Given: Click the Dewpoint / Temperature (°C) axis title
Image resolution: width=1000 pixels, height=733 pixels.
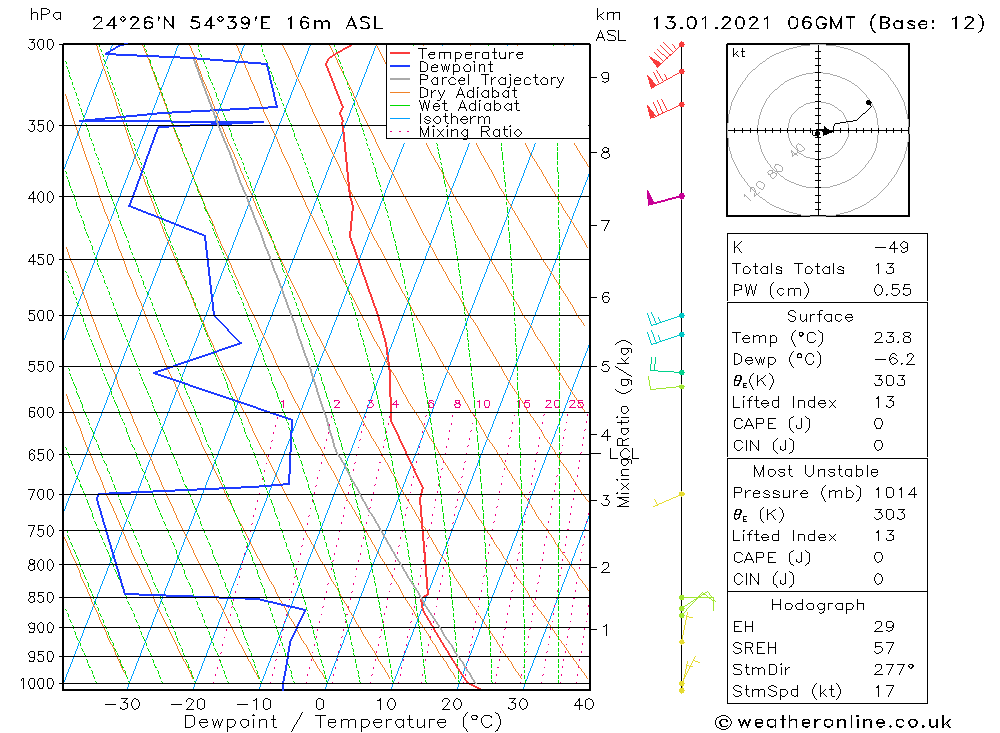Looking at the screenshot, I should [342, 722].
